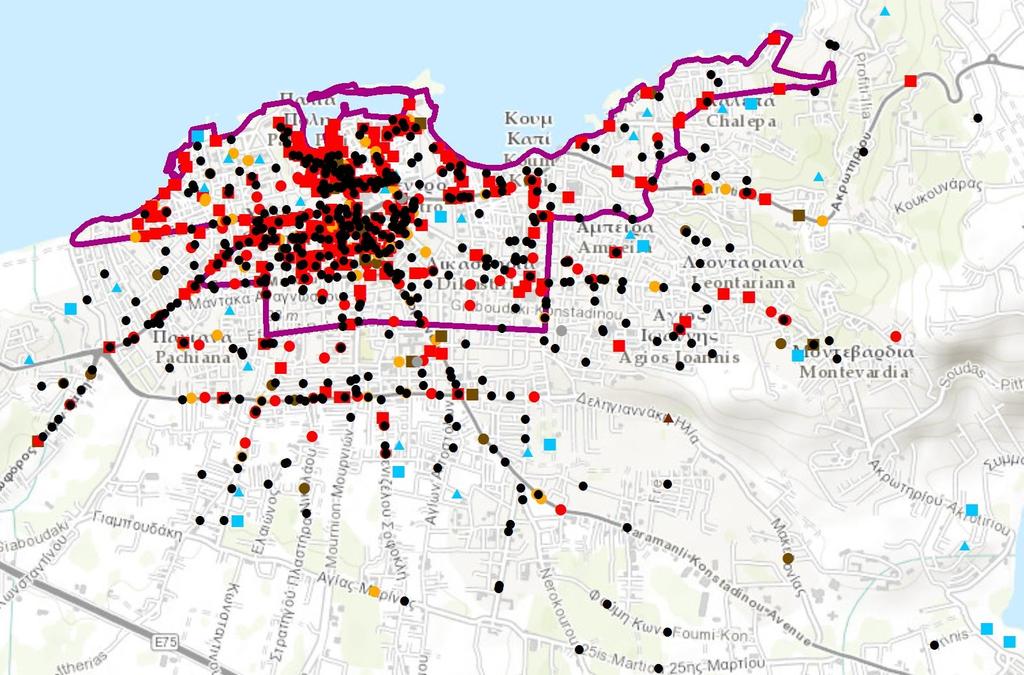1024x675 pixels.
Task: Click blue square marker south of Δεληγιαννάκη label start
Action: [550, 445]
